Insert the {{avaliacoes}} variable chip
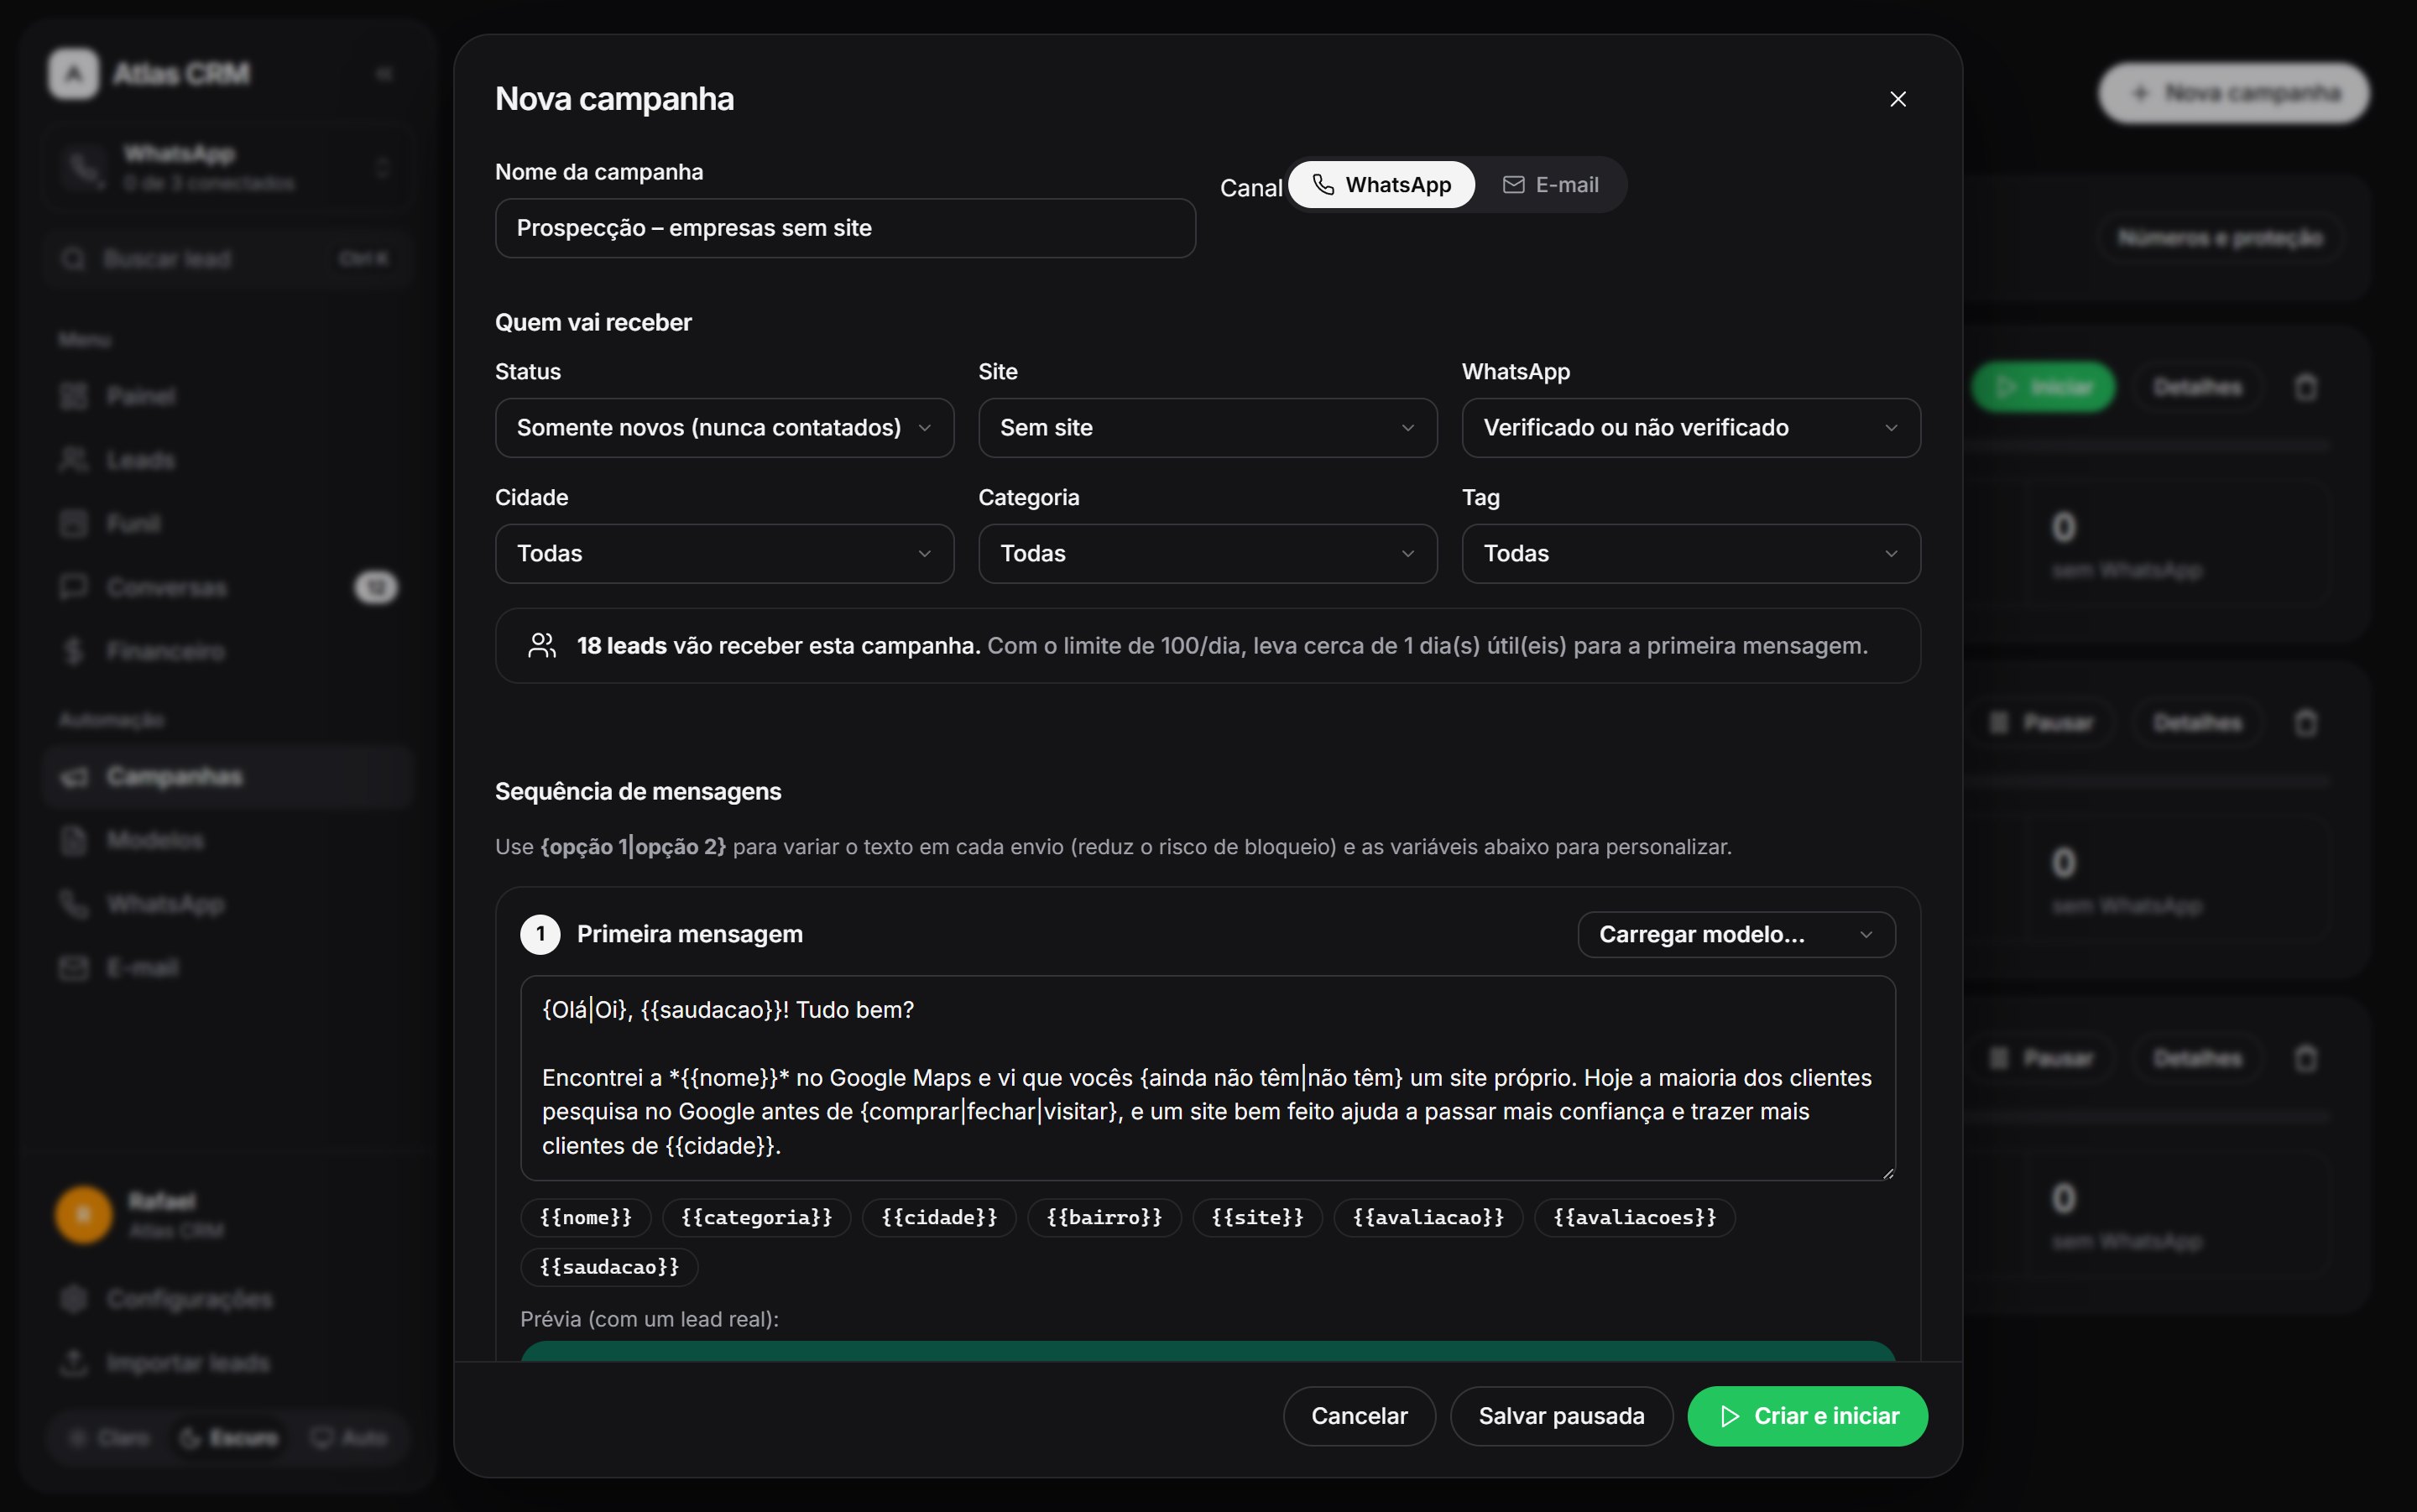Viewport: 2417px width, 1512px height. [x=1634, y=1217]
